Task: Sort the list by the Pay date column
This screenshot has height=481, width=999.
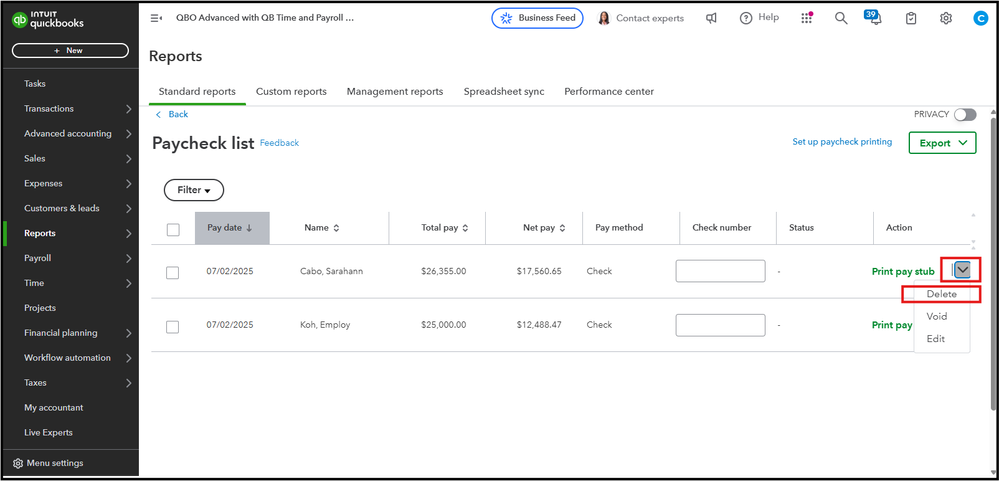Action: click(229, 228)
